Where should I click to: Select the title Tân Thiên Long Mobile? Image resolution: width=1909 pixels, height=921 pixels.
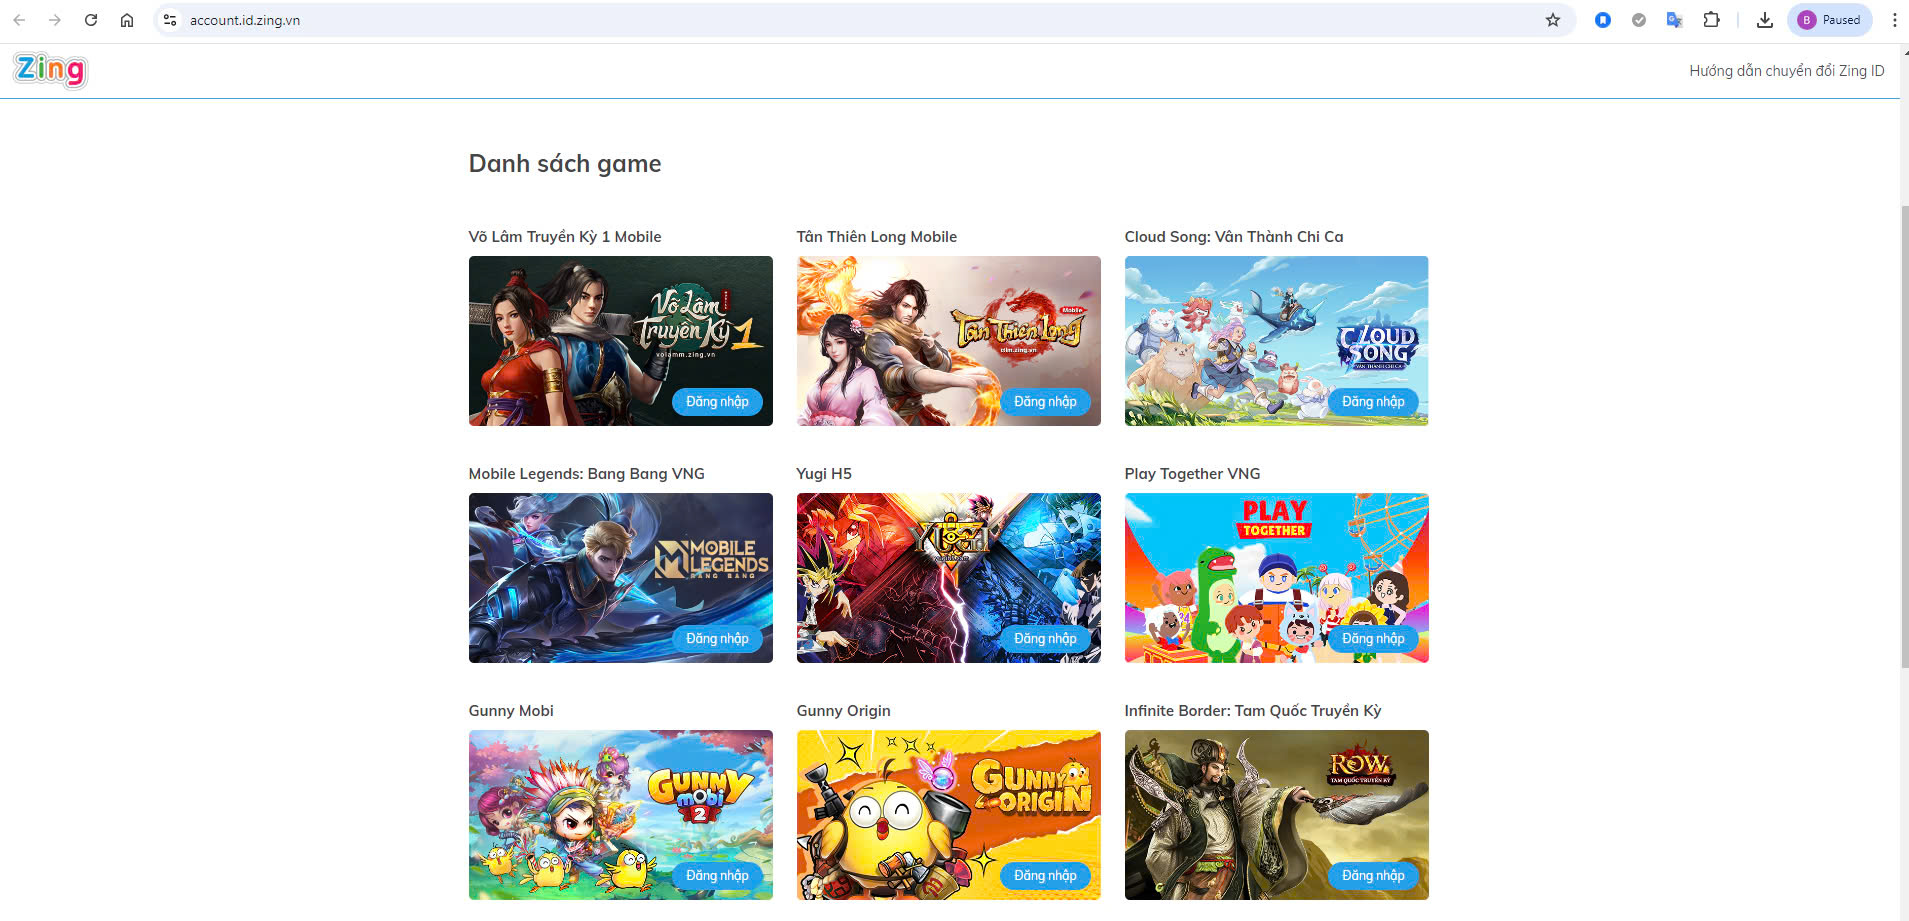pos(877,237)
